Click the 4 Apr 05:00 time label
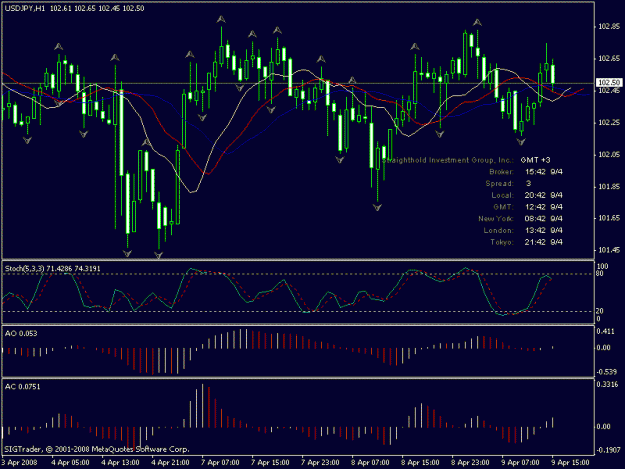 pyautogui.click(x=71, y=463)
